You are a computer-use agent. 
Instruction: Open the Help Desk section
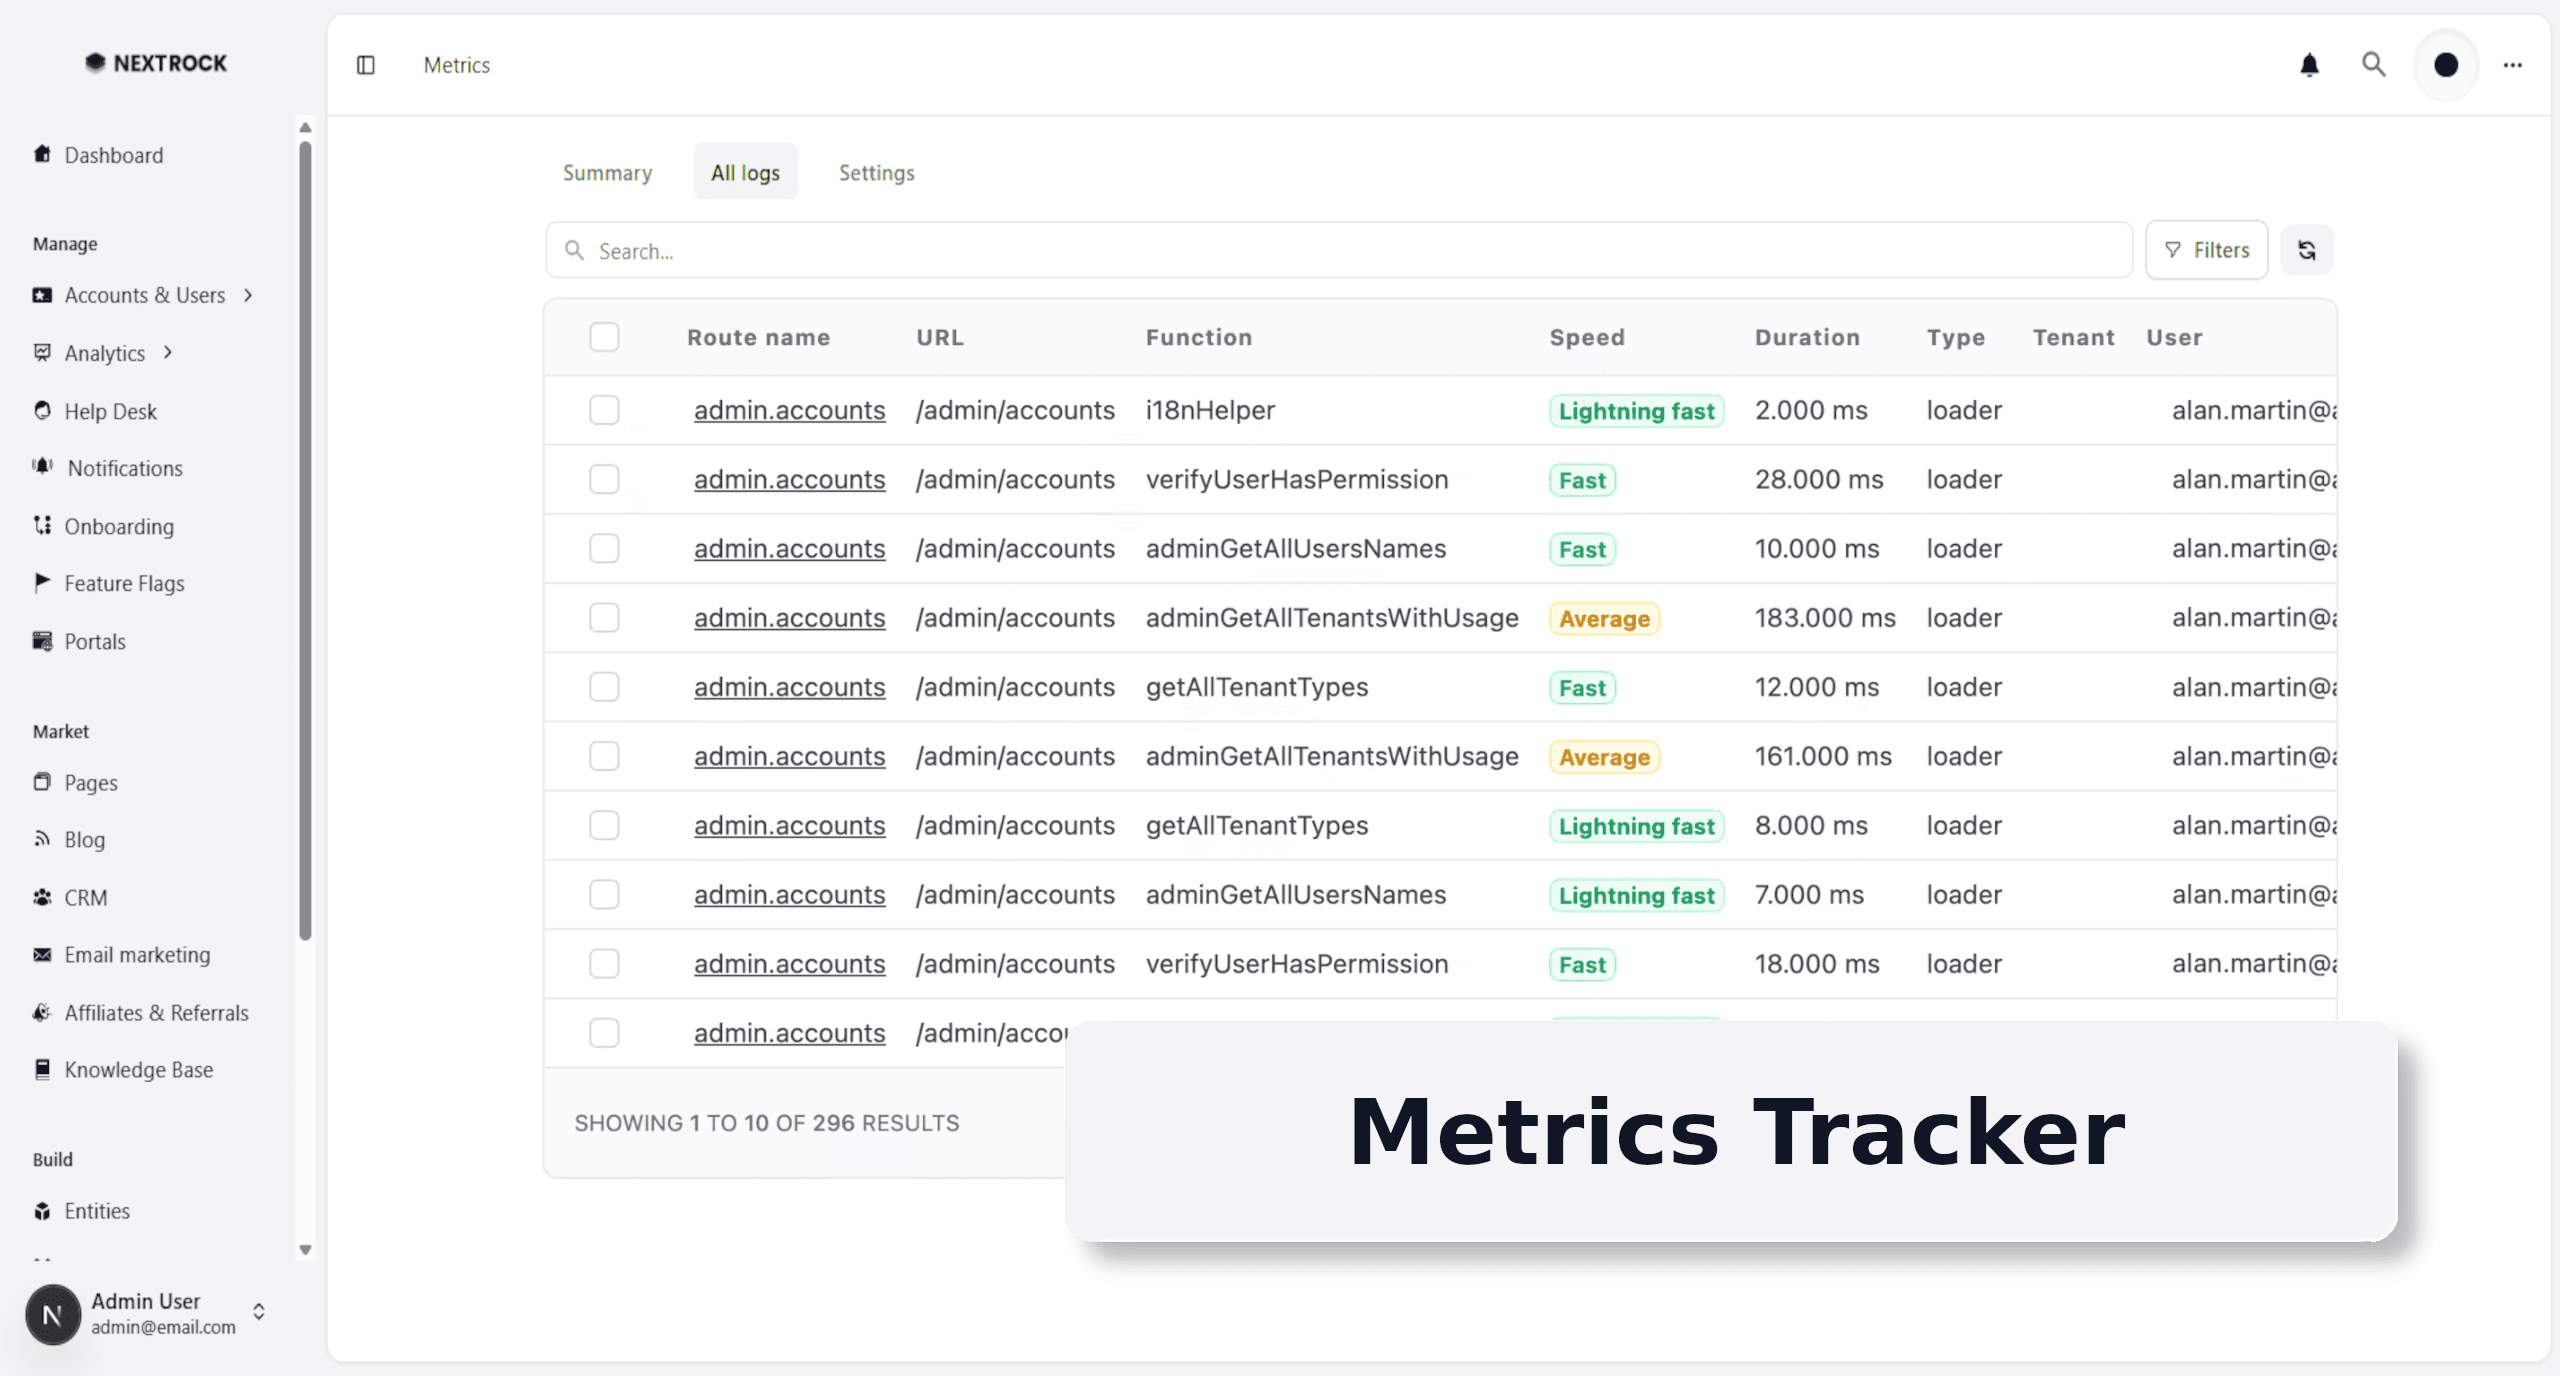click(x=110, y=411)
